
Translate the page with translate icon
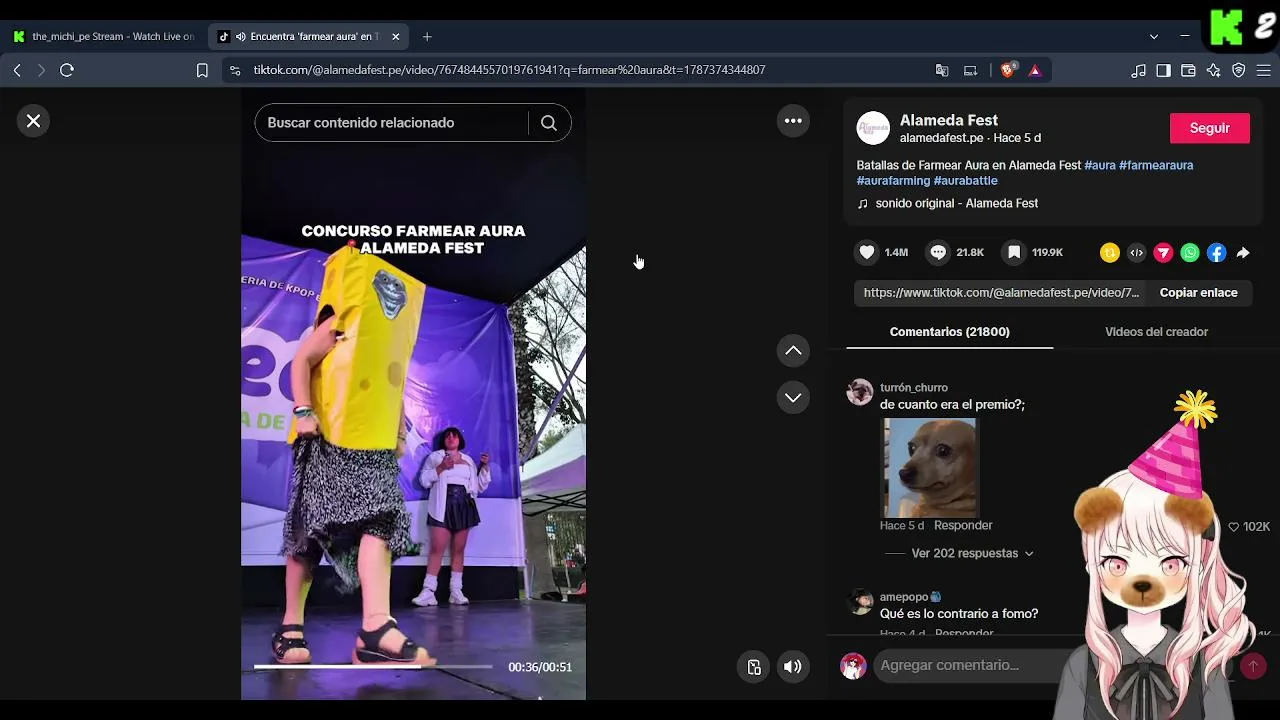coord(942,70)
